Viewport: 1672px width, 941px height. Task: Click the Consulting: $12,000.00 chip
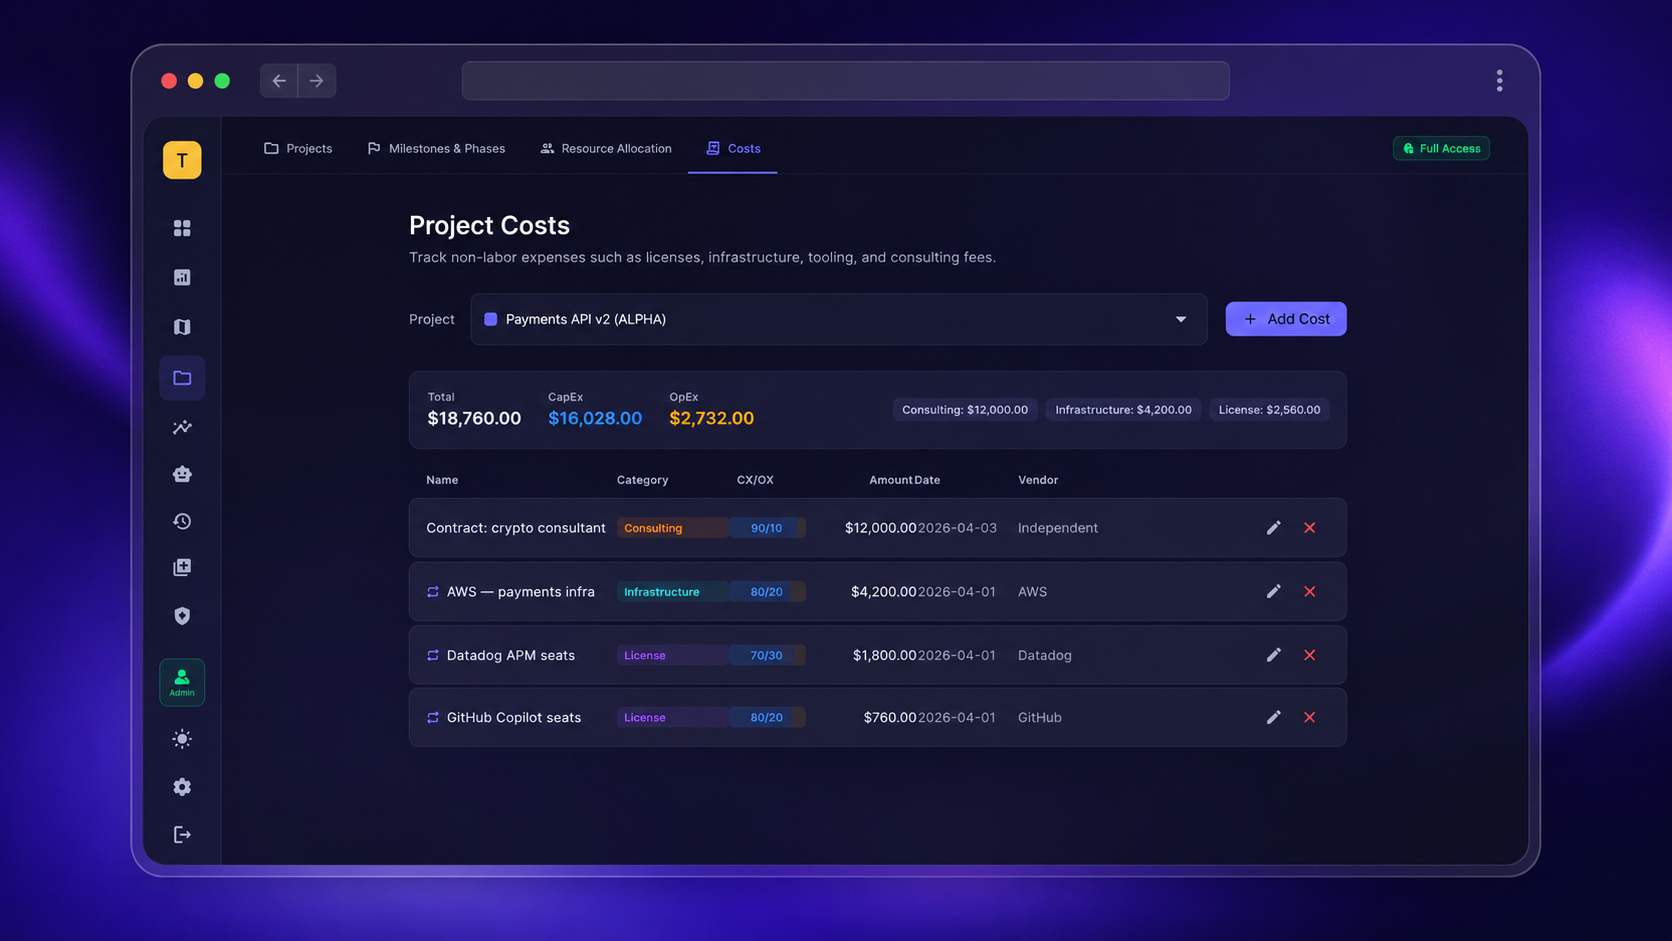(x=965, y=410)
